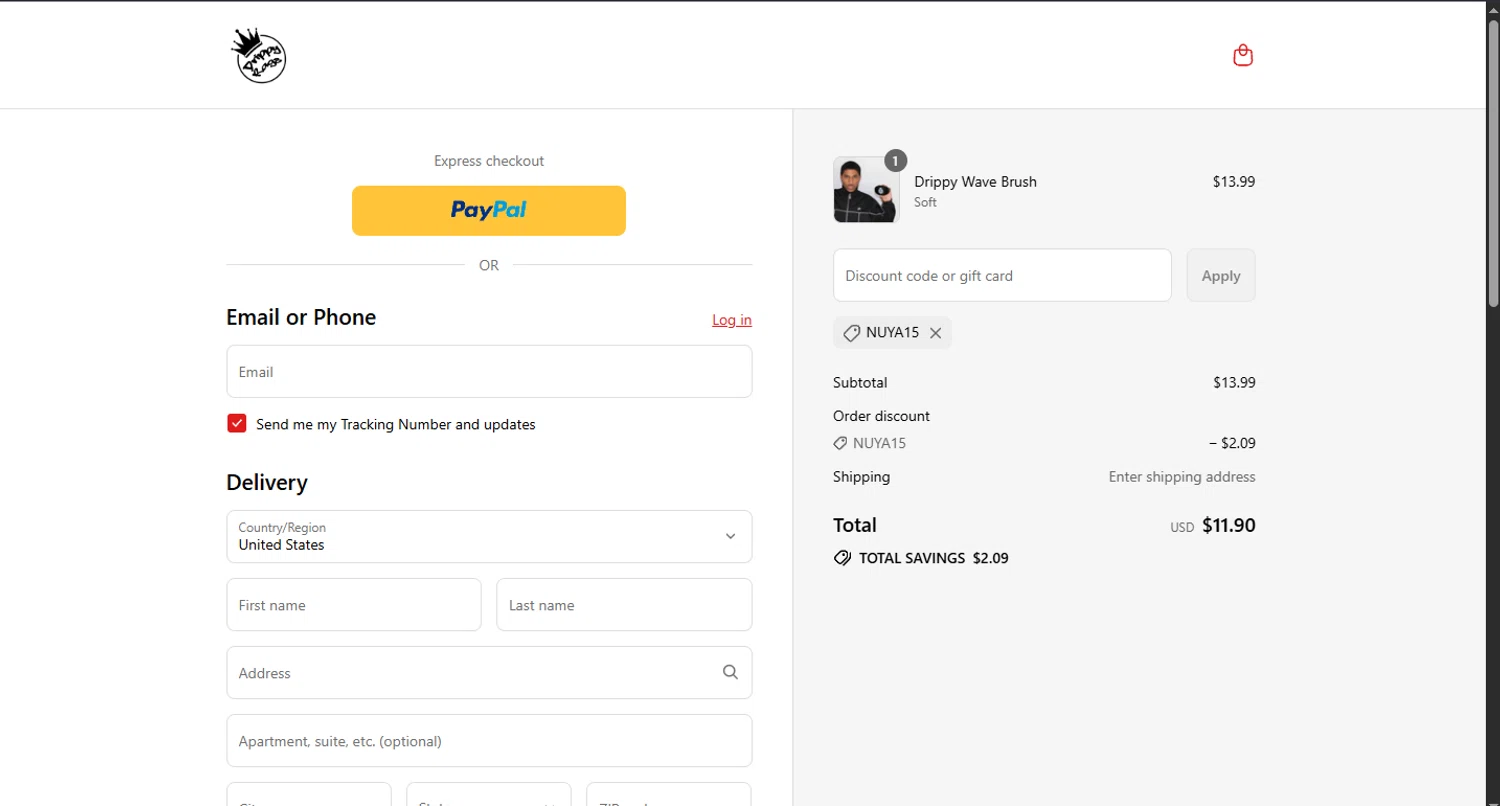Pay with PayPal express checkout
This screenshot has width=1500, height=806.
pos(489,211)
